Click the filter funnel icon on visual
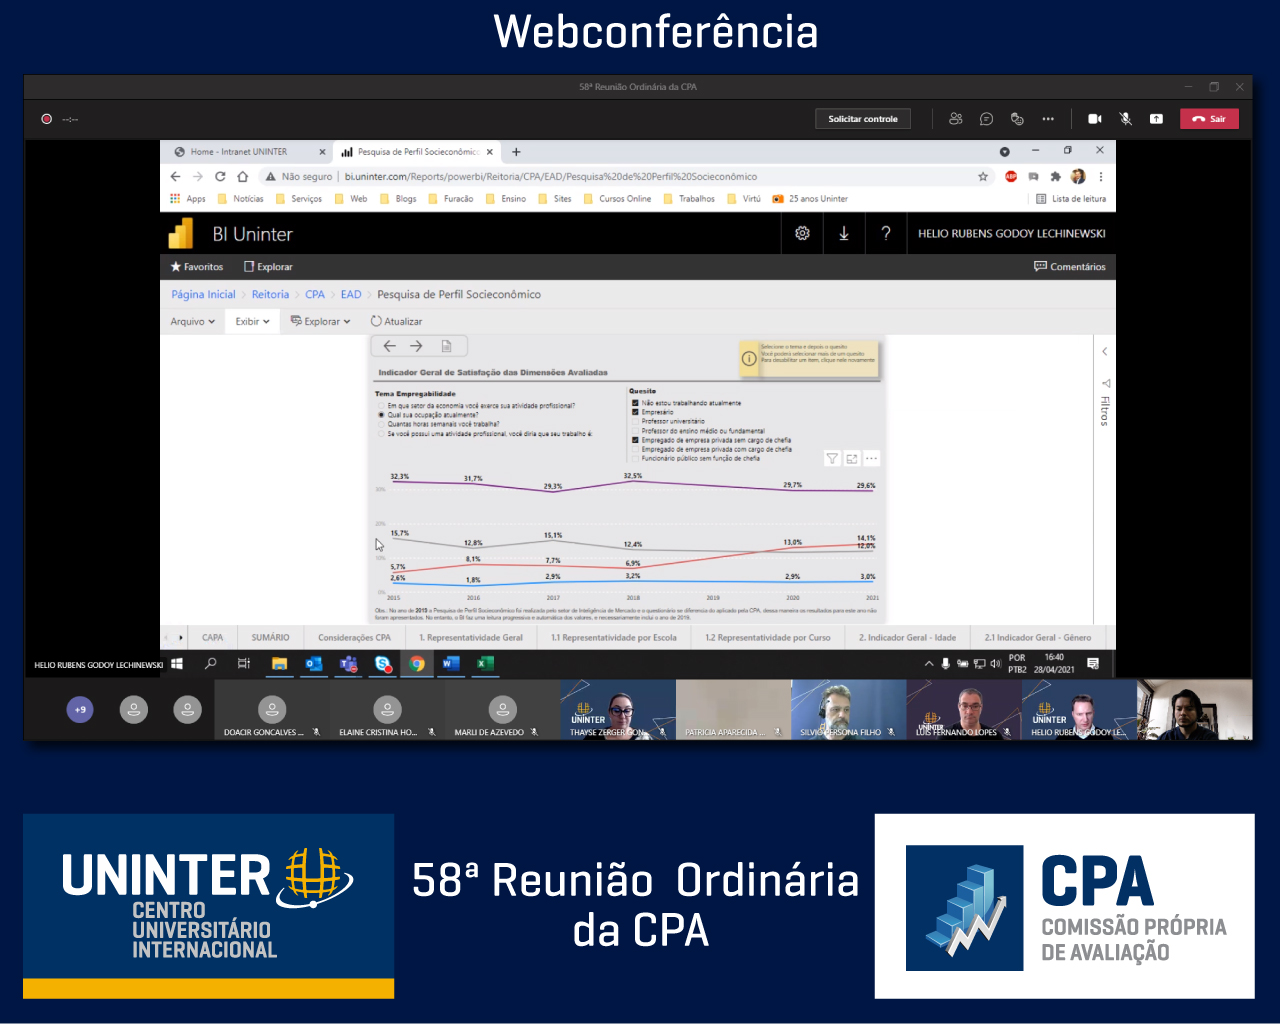The width and height of the screenshot is (1280, 1024). (x=831, y=459)
